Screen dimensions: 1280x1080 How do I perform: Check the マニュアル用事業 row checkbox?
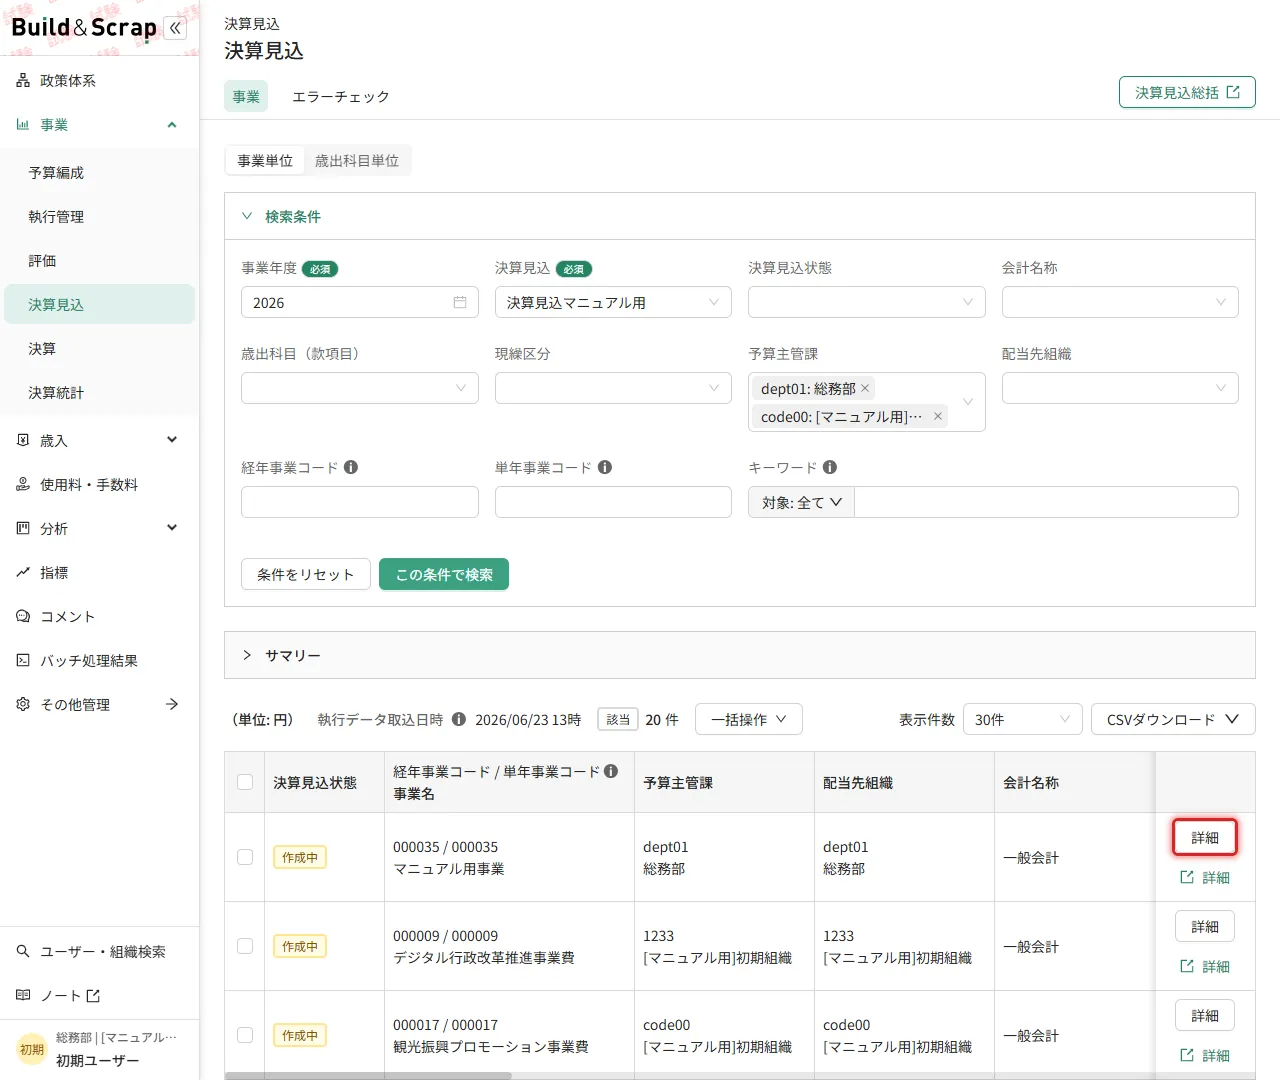pyautogui.click(x=245, y=857)
